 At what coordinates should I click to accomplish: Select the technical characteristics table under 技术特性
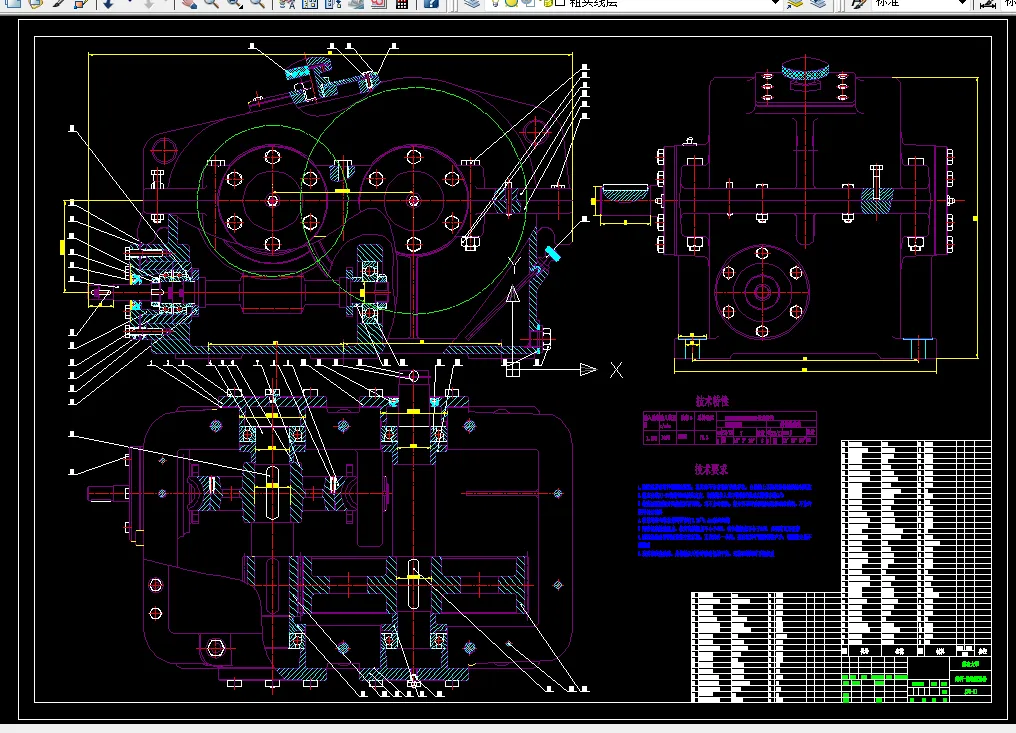[x=730, y=428]
